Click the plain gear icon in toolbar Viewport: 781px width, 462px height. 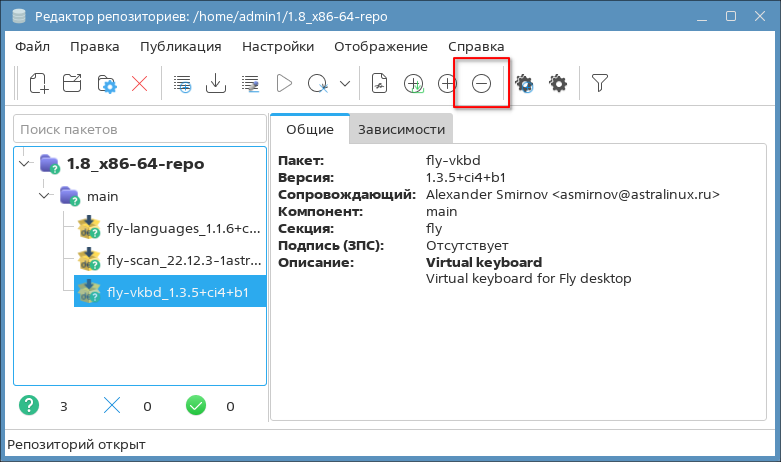click(x=558, y=84)
